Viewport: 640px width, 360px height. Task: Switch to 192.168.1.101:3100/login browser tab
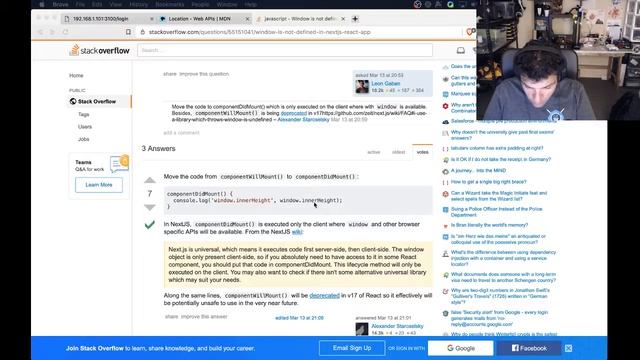(x=100, y=19)
